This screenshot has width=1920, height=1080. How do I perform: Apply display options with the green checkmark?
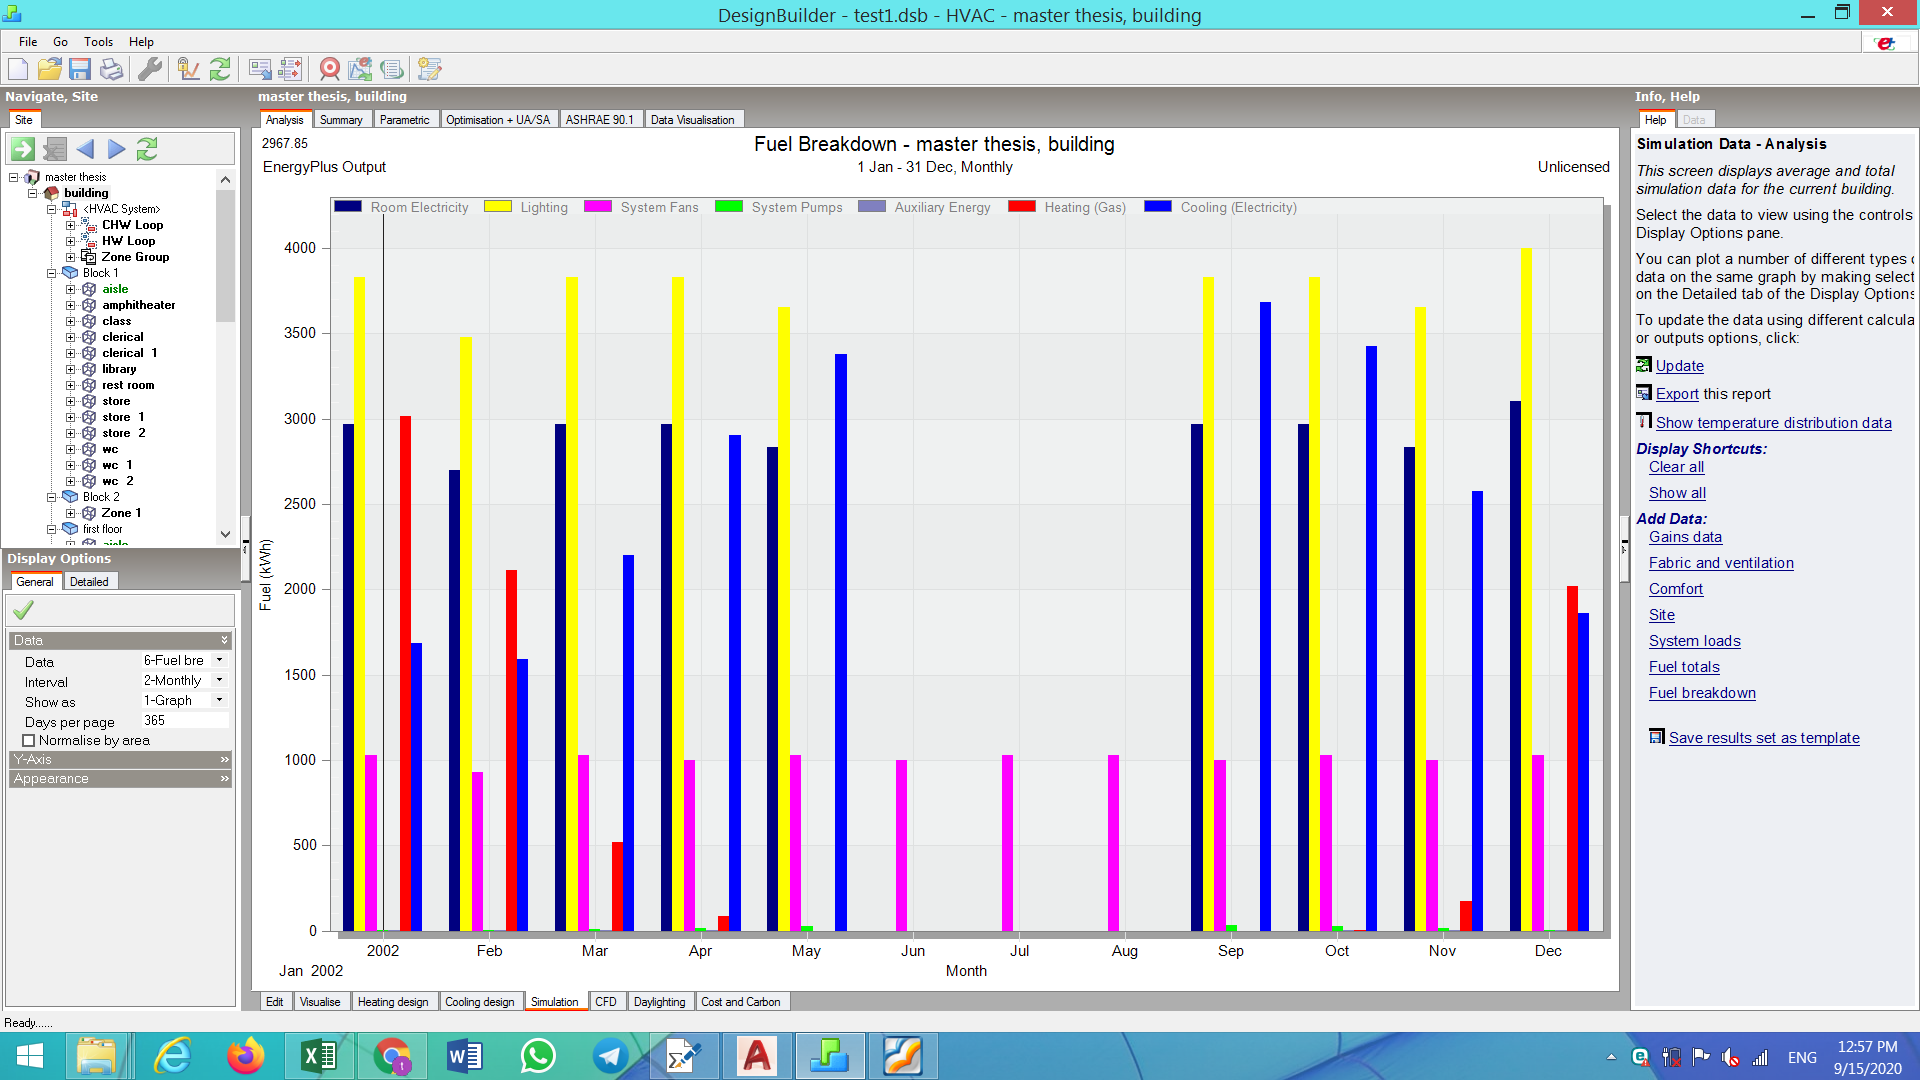[23, 610]
